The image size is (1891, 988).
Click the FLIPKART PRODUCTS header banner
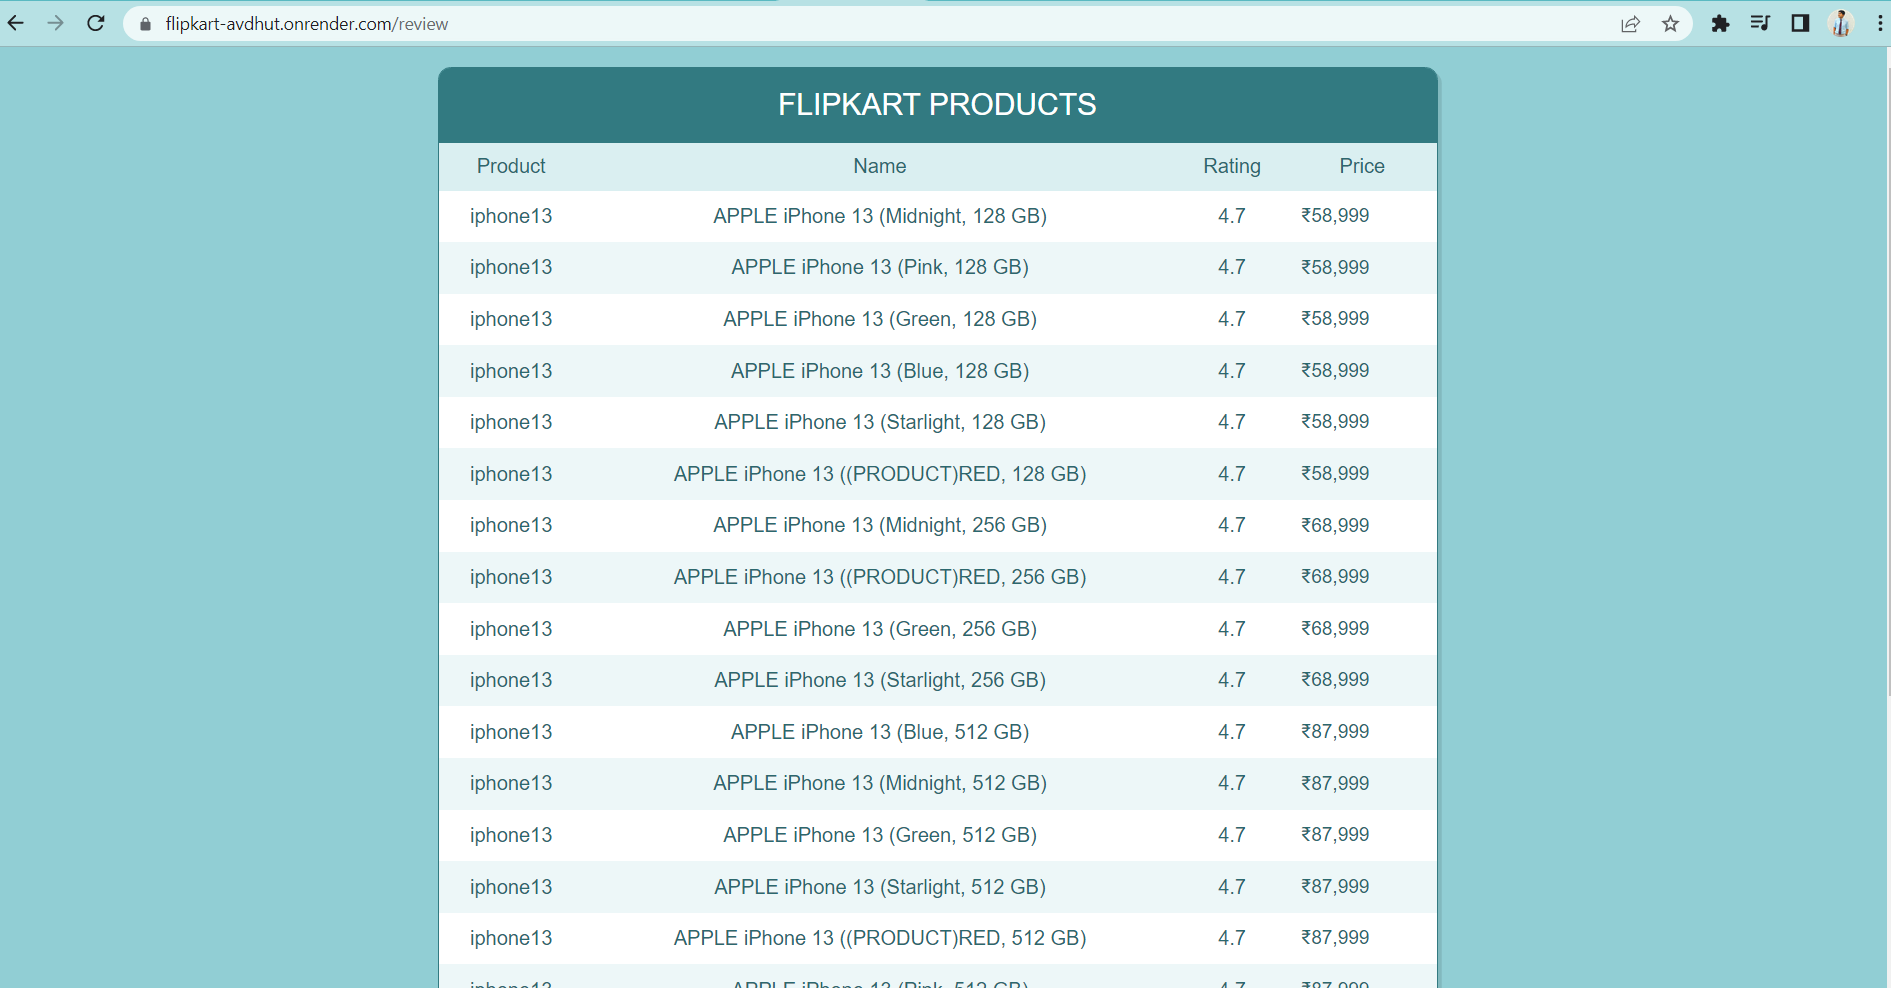(x=936, y=104)
